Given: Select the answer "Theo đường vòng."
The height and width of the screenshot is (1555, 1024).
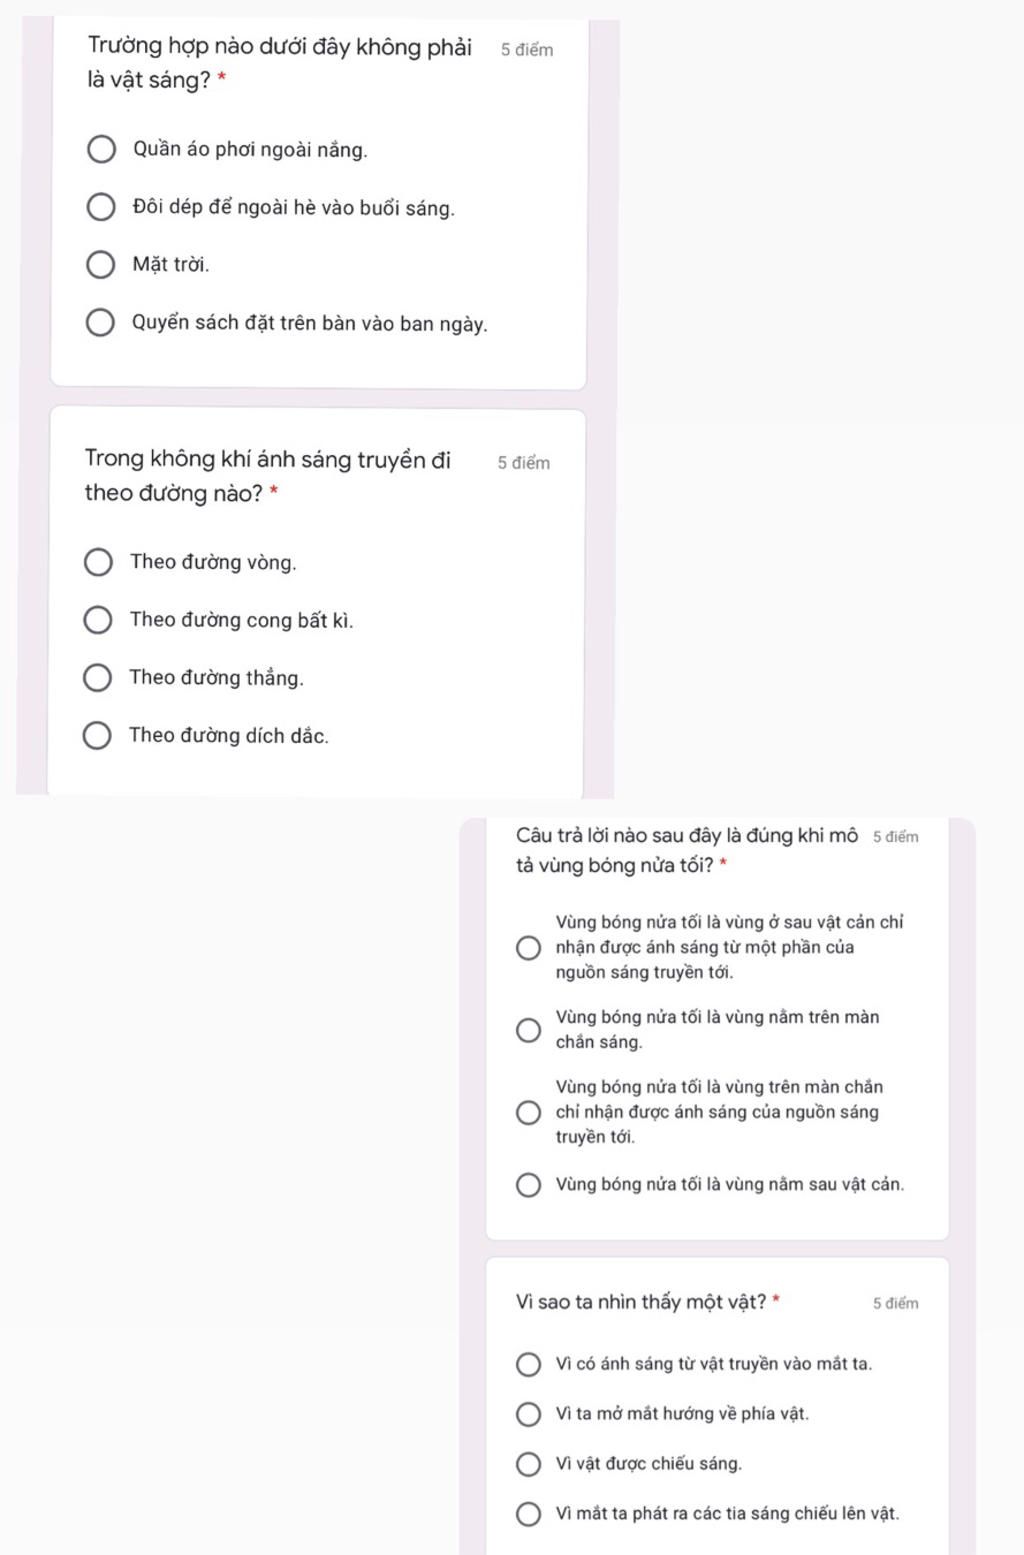Looking at the screenshot, I should pyautogui.click(x=98, y=562).
